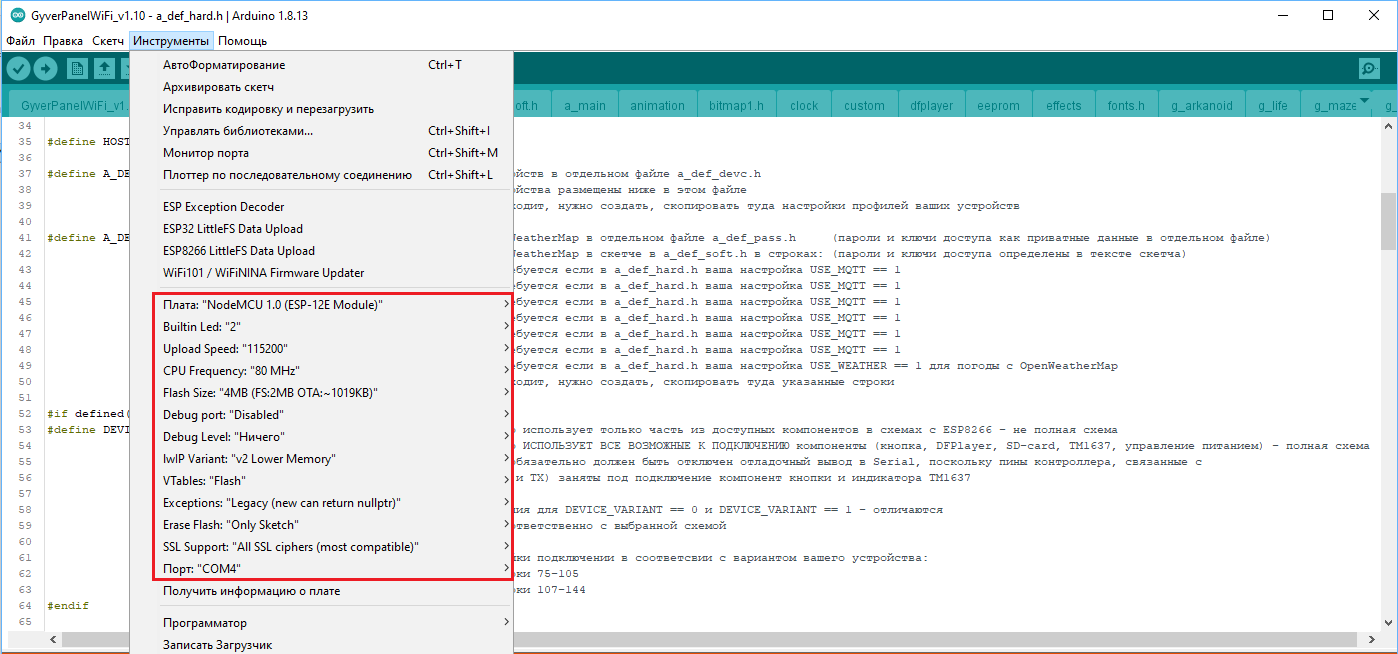Switch to the eeprom tab

pyautogui.click(x=998, y=105)
